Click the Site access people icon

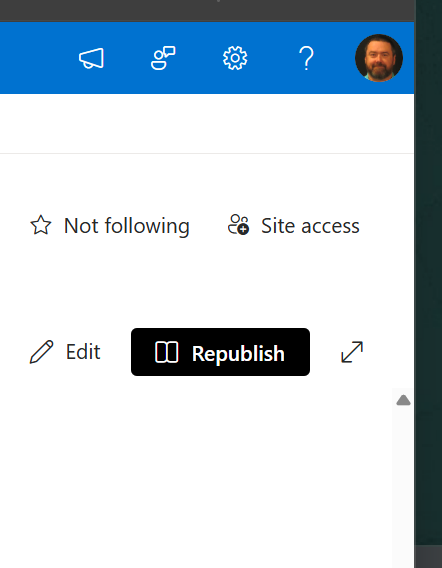pyautogui.click(x=238, y=225)
